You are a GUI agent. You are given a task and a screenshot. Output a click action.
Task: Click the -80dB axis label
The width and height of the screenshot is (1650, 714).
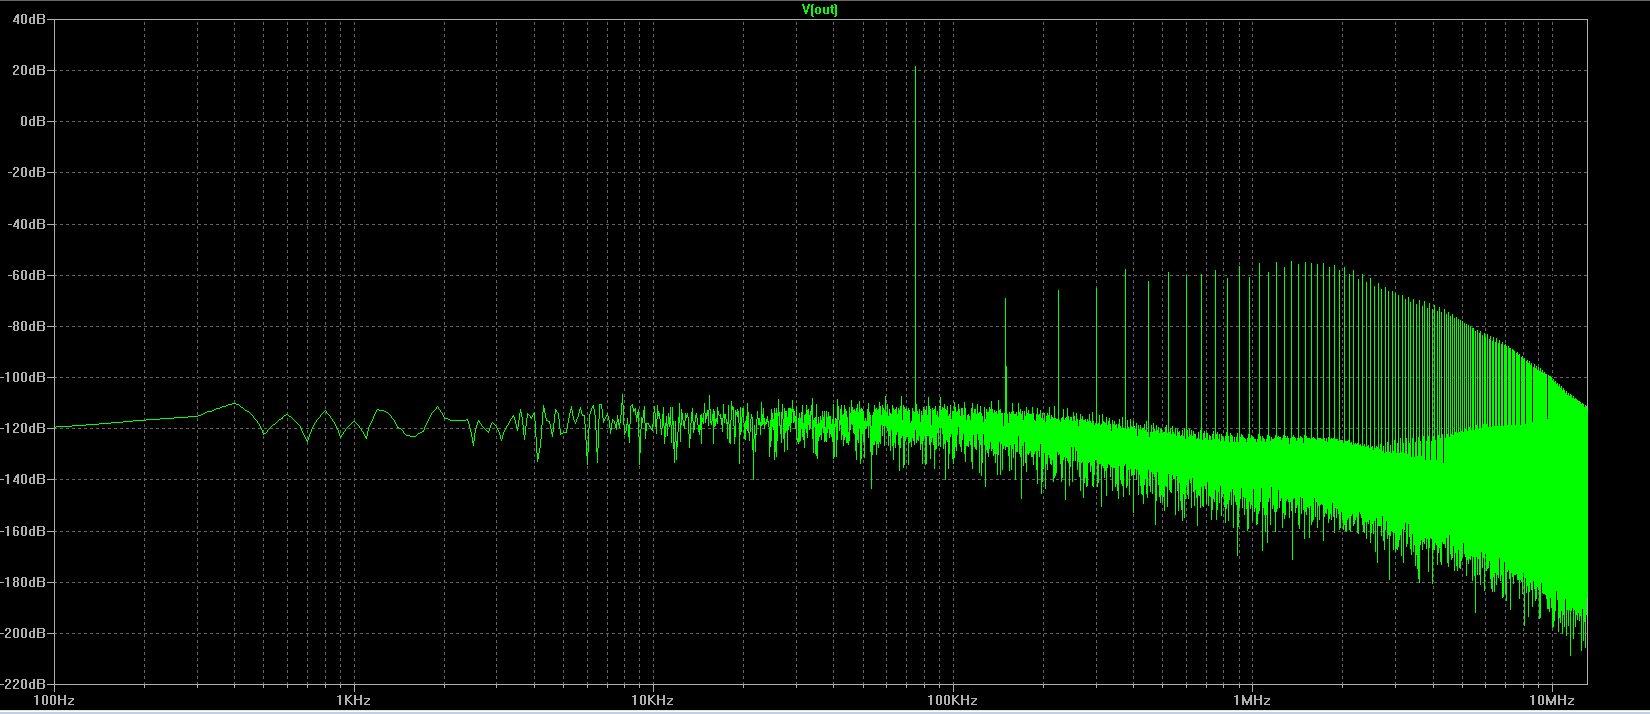tap(28, 326)
